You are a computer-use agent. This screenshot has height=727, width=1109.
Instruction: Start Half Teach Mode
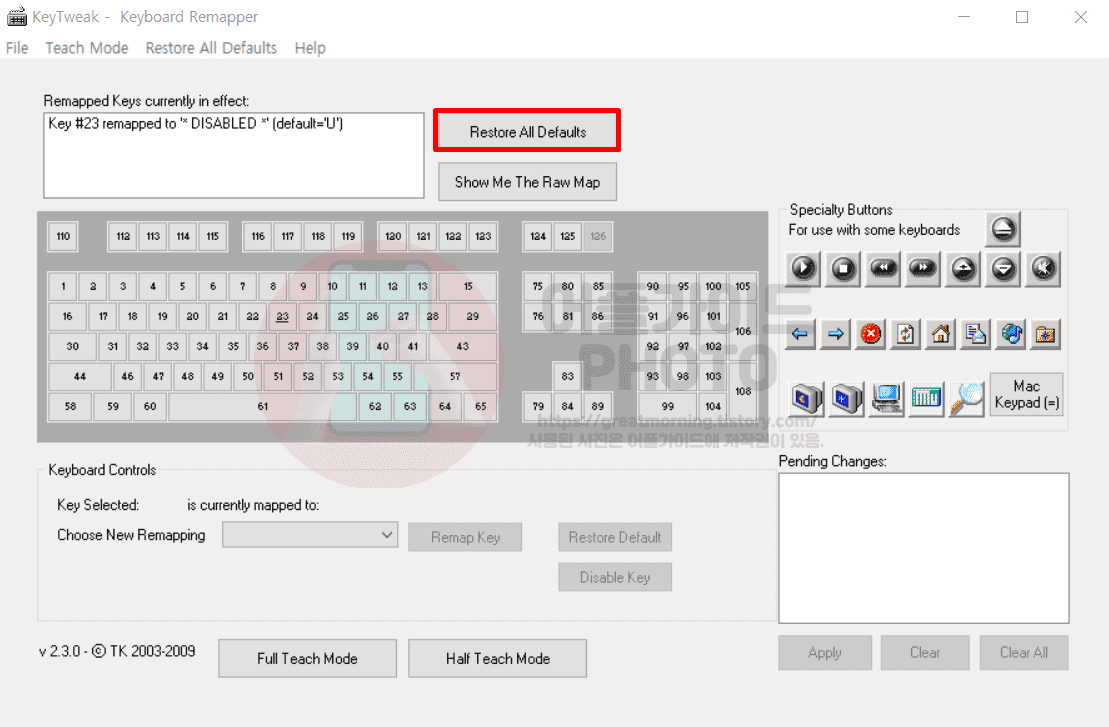click(x=498, y=658)
